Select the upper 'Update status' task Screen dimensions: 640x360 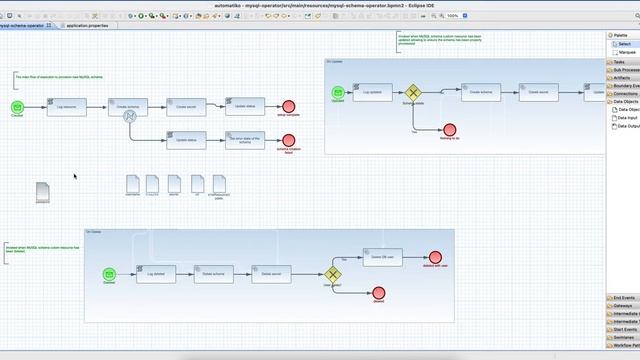[245, 107]
